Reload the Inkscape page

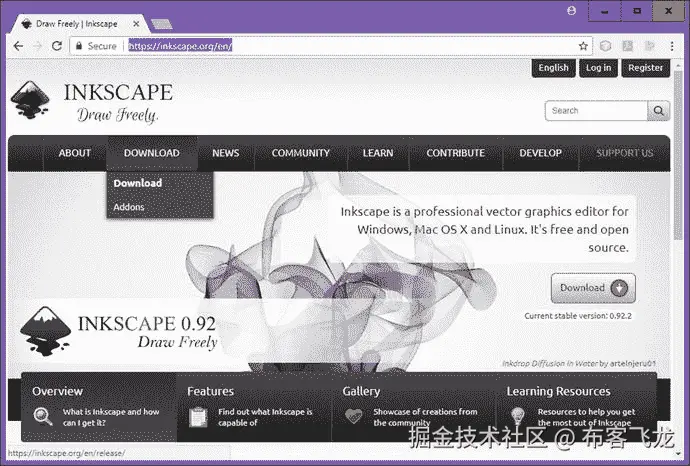coord(57,46)
